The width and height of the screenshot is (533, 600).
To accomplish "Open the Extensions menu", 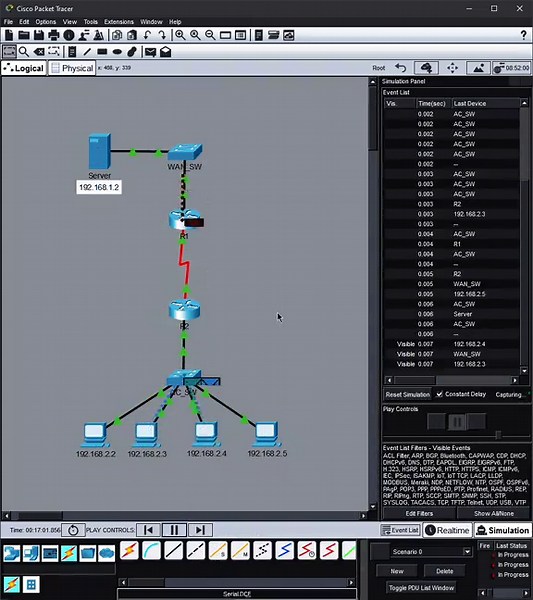I will pos(119,22).
